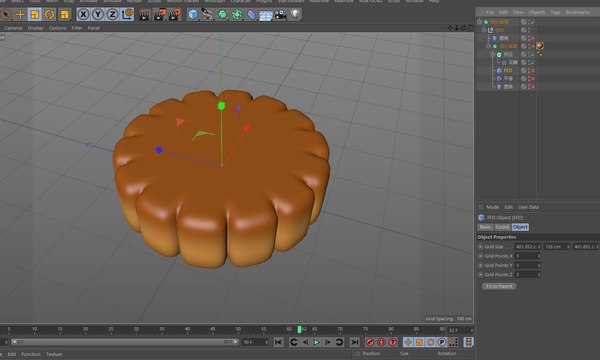The width and height of the screenshot is (600, 360).
Task: Open Object Manager Bookmarks menu
Action: point(577,12)
